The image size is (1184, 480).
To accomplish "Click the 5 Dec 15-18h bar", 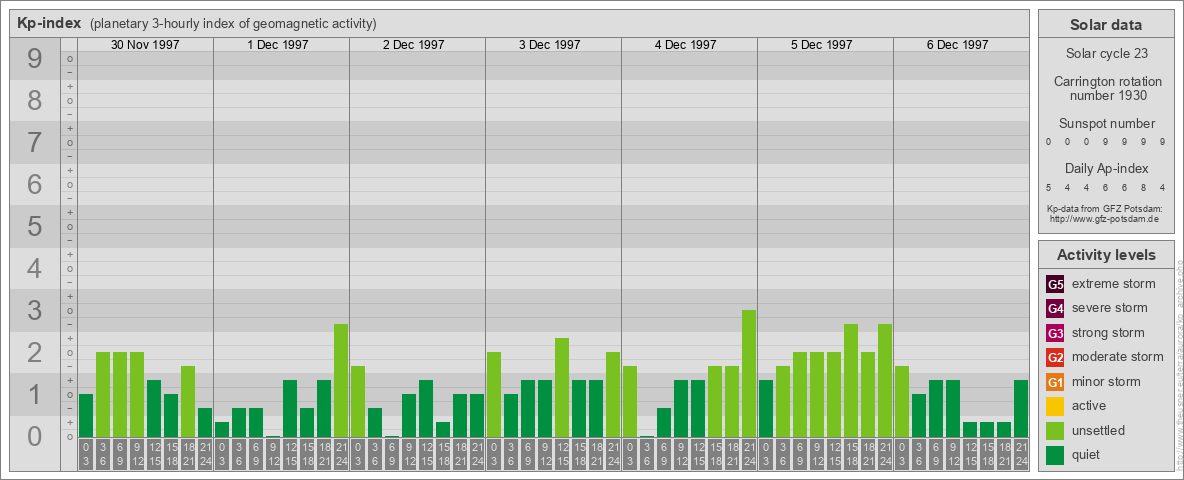I will (x=851, y=380).
